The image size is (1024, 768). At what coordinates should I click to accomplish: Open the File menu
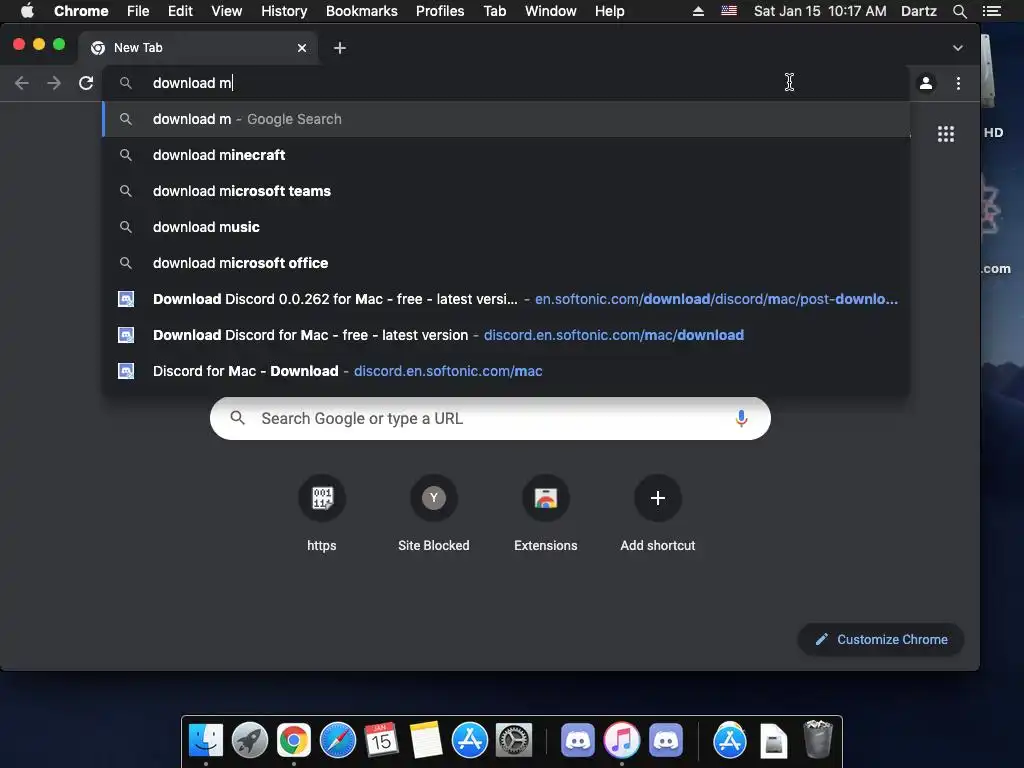pyautogui.click(x=138, y=11)
